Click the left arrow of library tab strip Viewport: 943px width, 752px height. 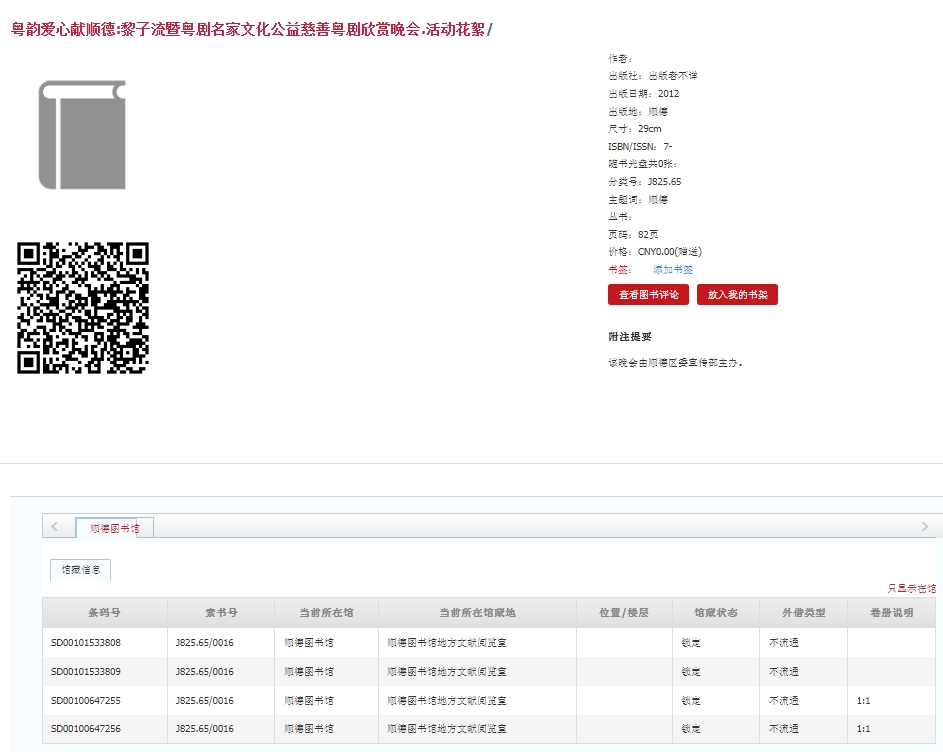click(55, 527)
